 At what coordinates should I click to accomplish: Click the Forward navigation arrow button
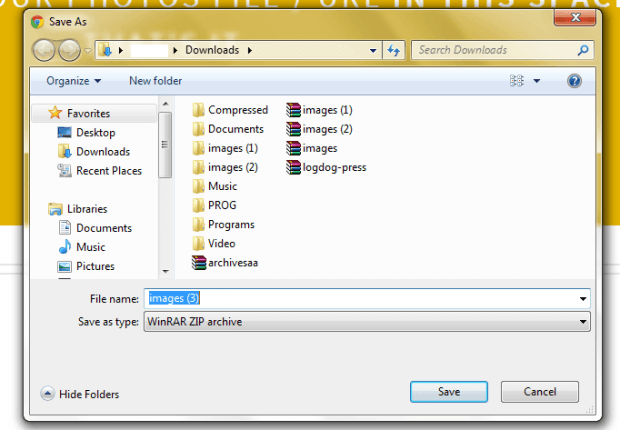70,50
